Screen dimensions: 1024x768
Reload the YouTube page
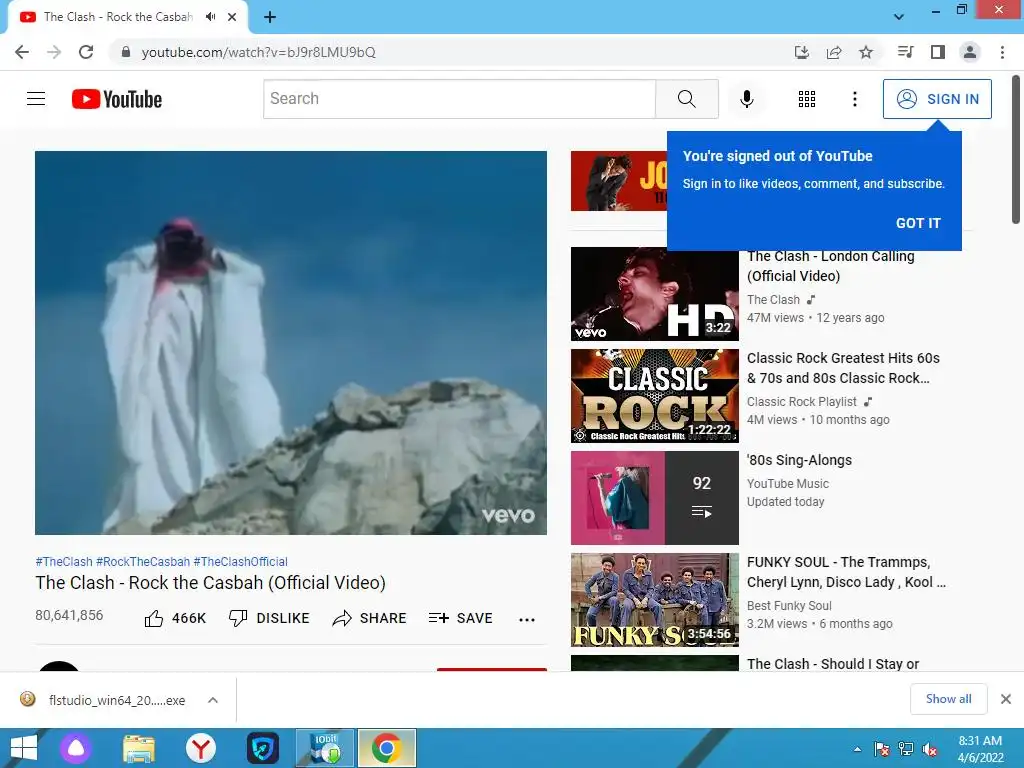pos(86,52)
